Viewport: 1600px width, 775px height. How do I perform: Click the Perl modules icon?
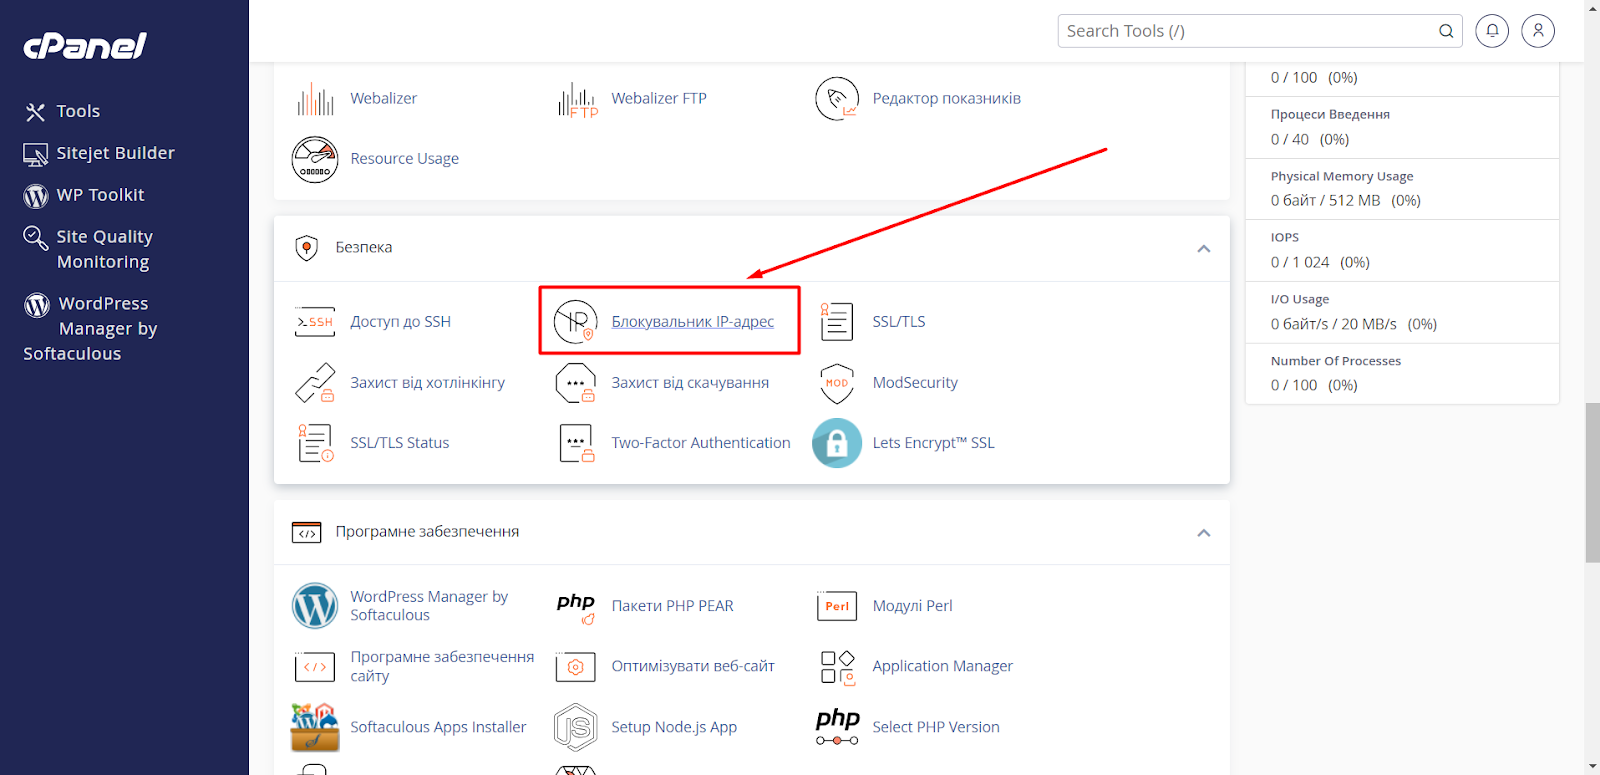click(837, 606)
